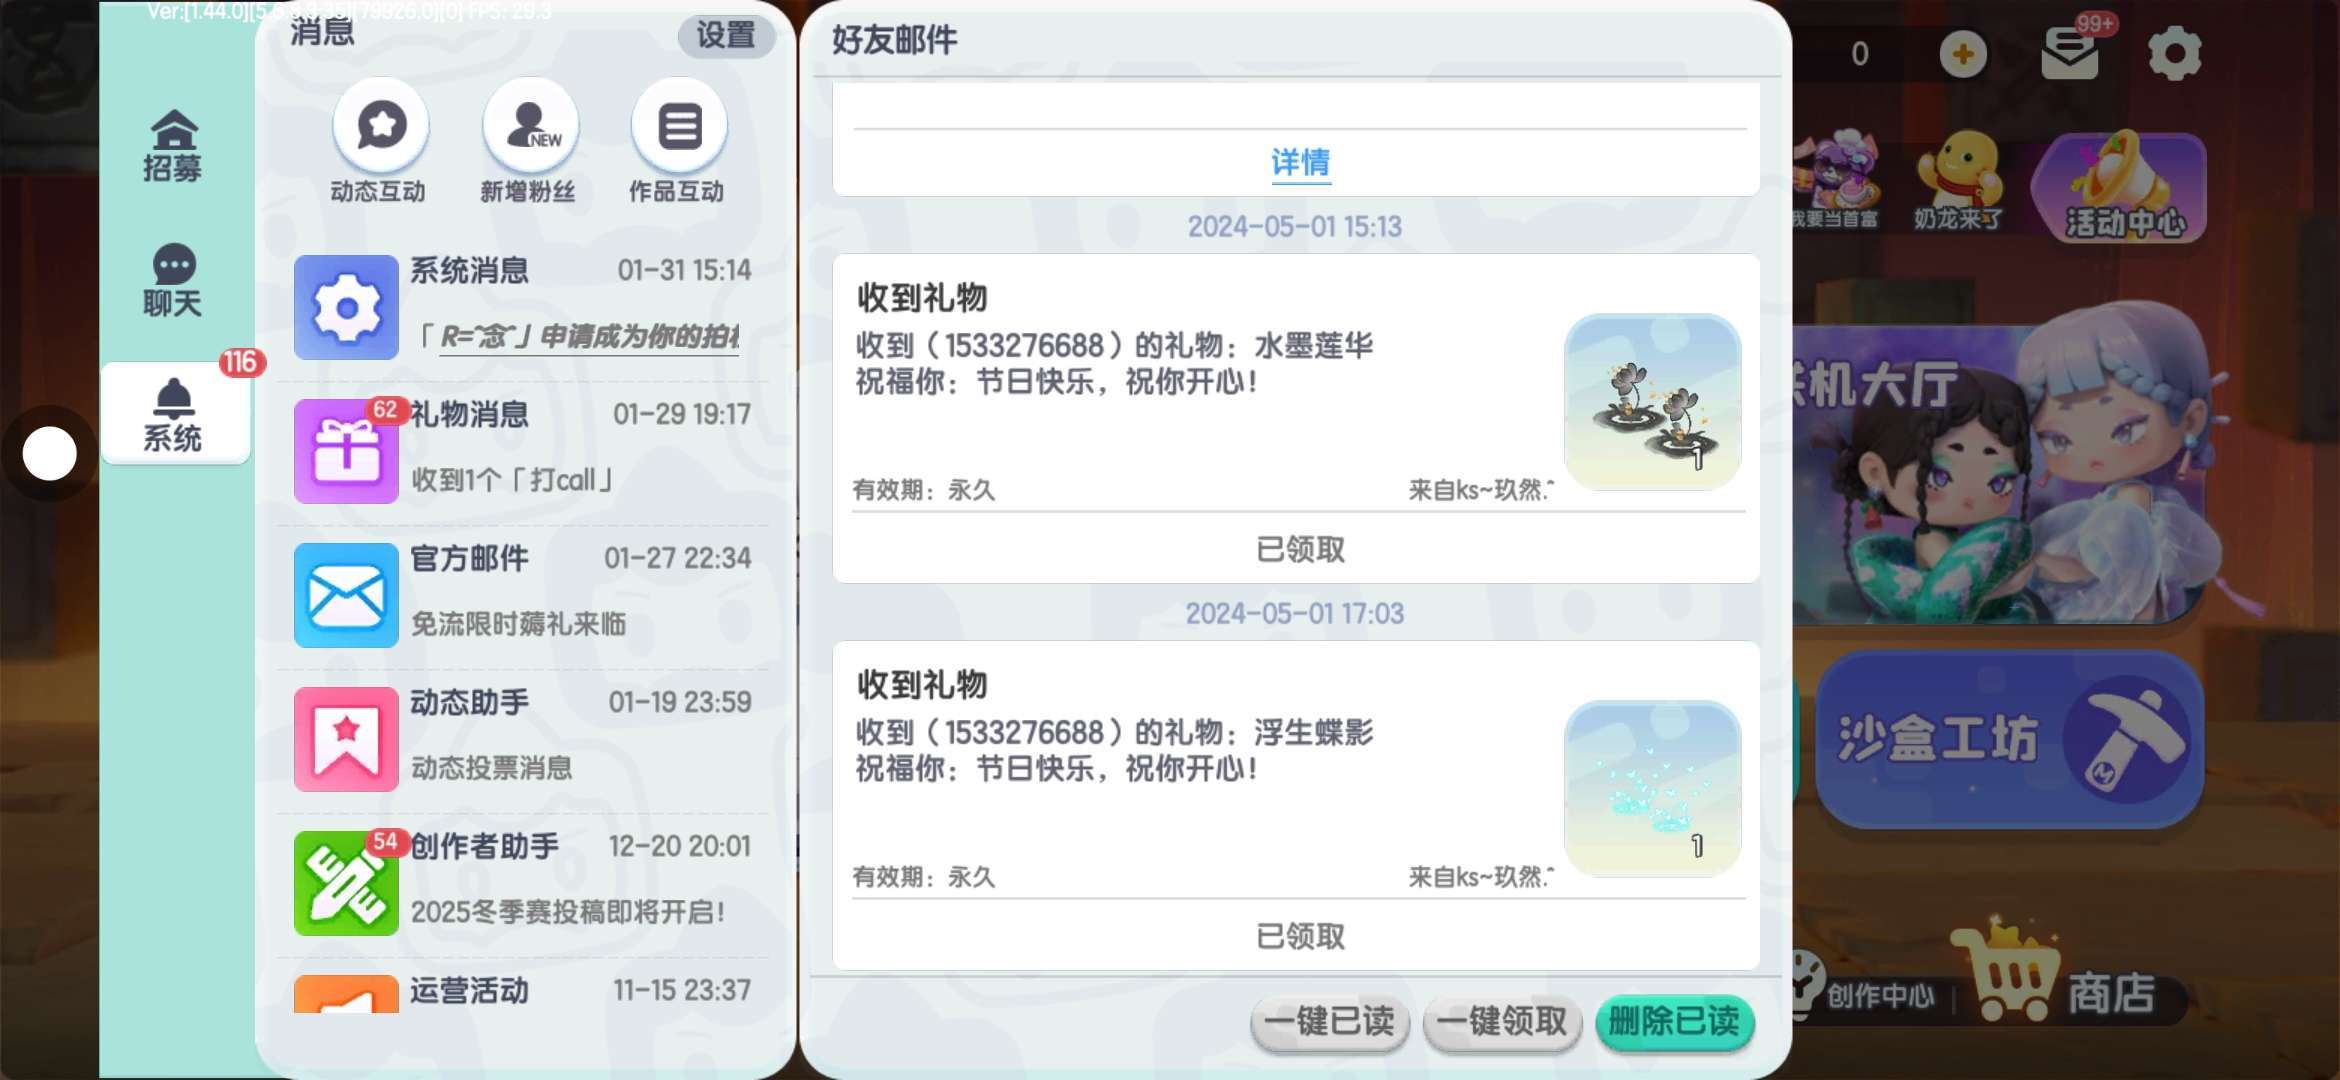Open the 作品互动 list icon
The image size is (2340, 1080).
[679, 127]
